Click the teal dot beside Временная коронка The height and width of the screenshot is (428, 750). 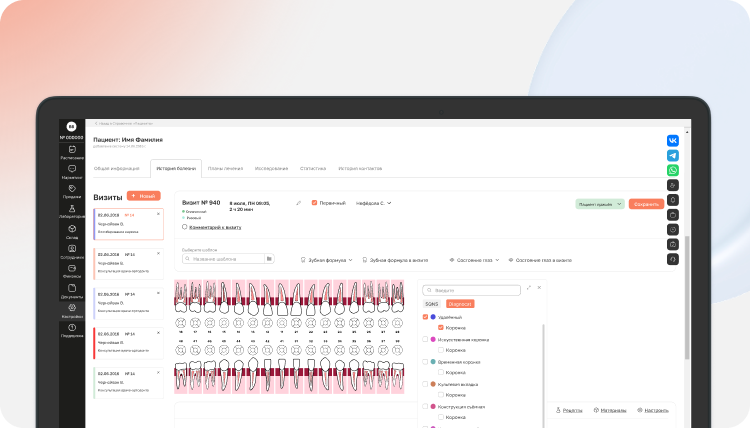click(x=433, y=362)
